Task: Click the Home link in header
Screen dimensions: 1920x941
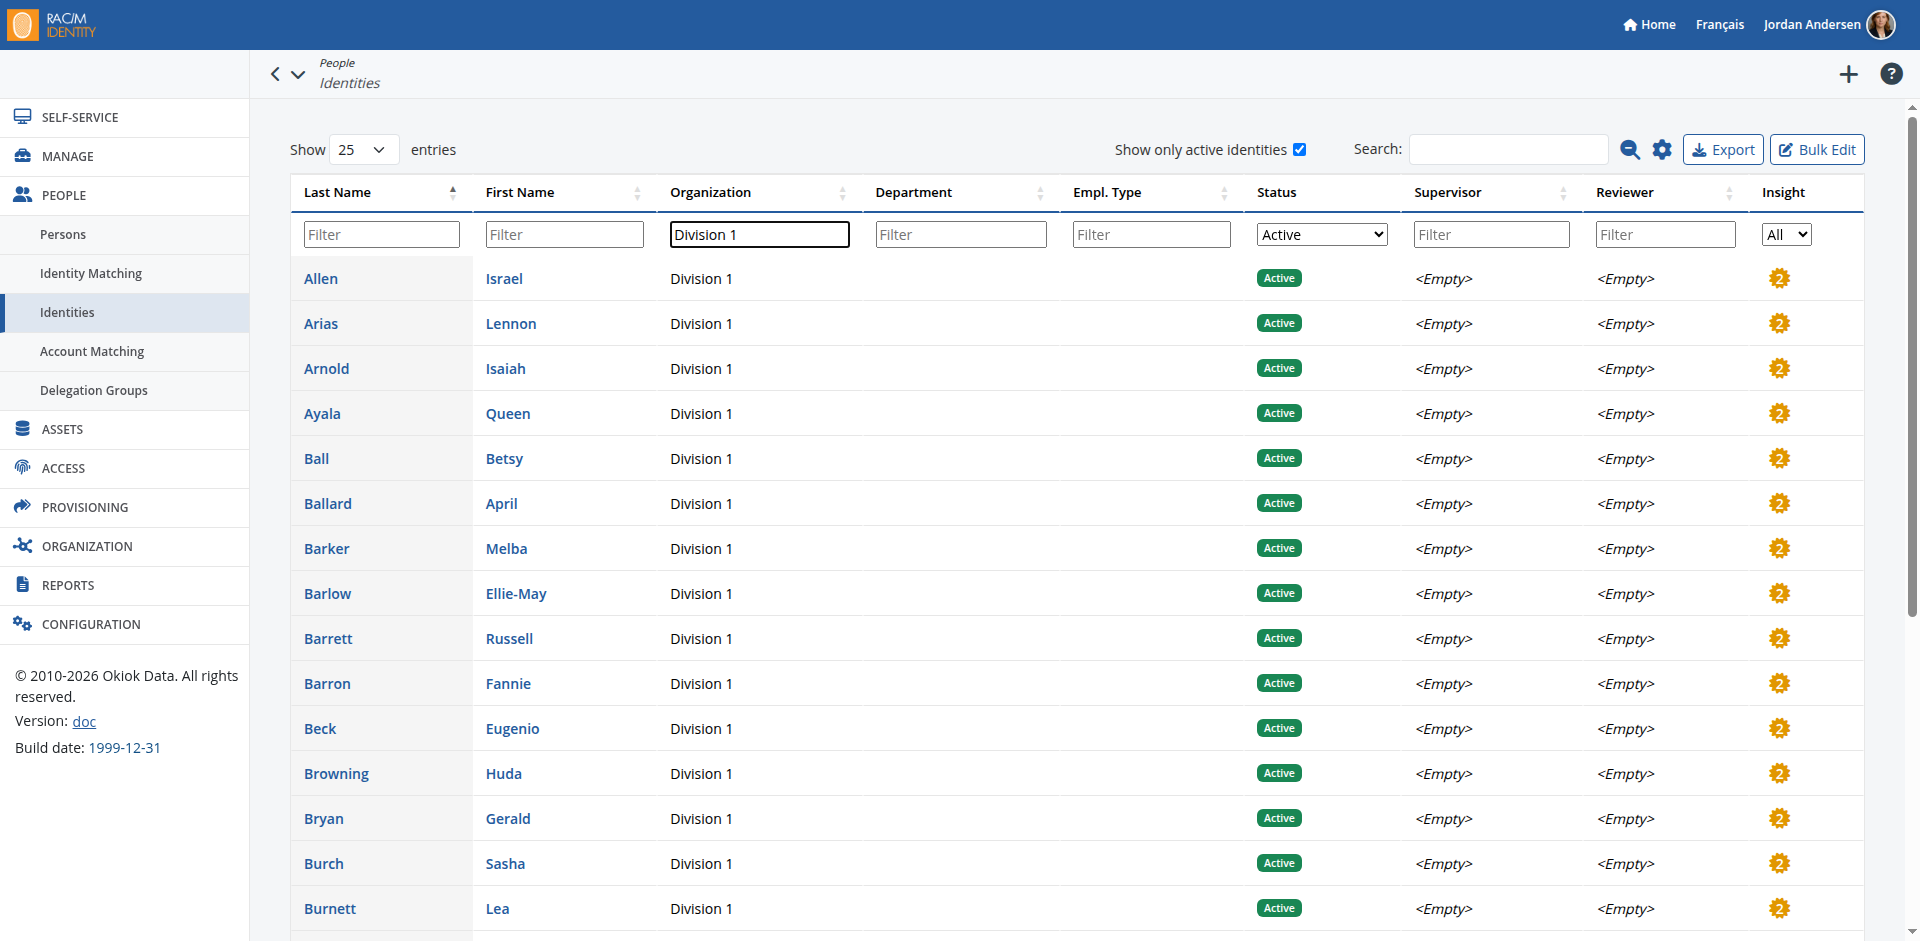Action: (1649, 25)
